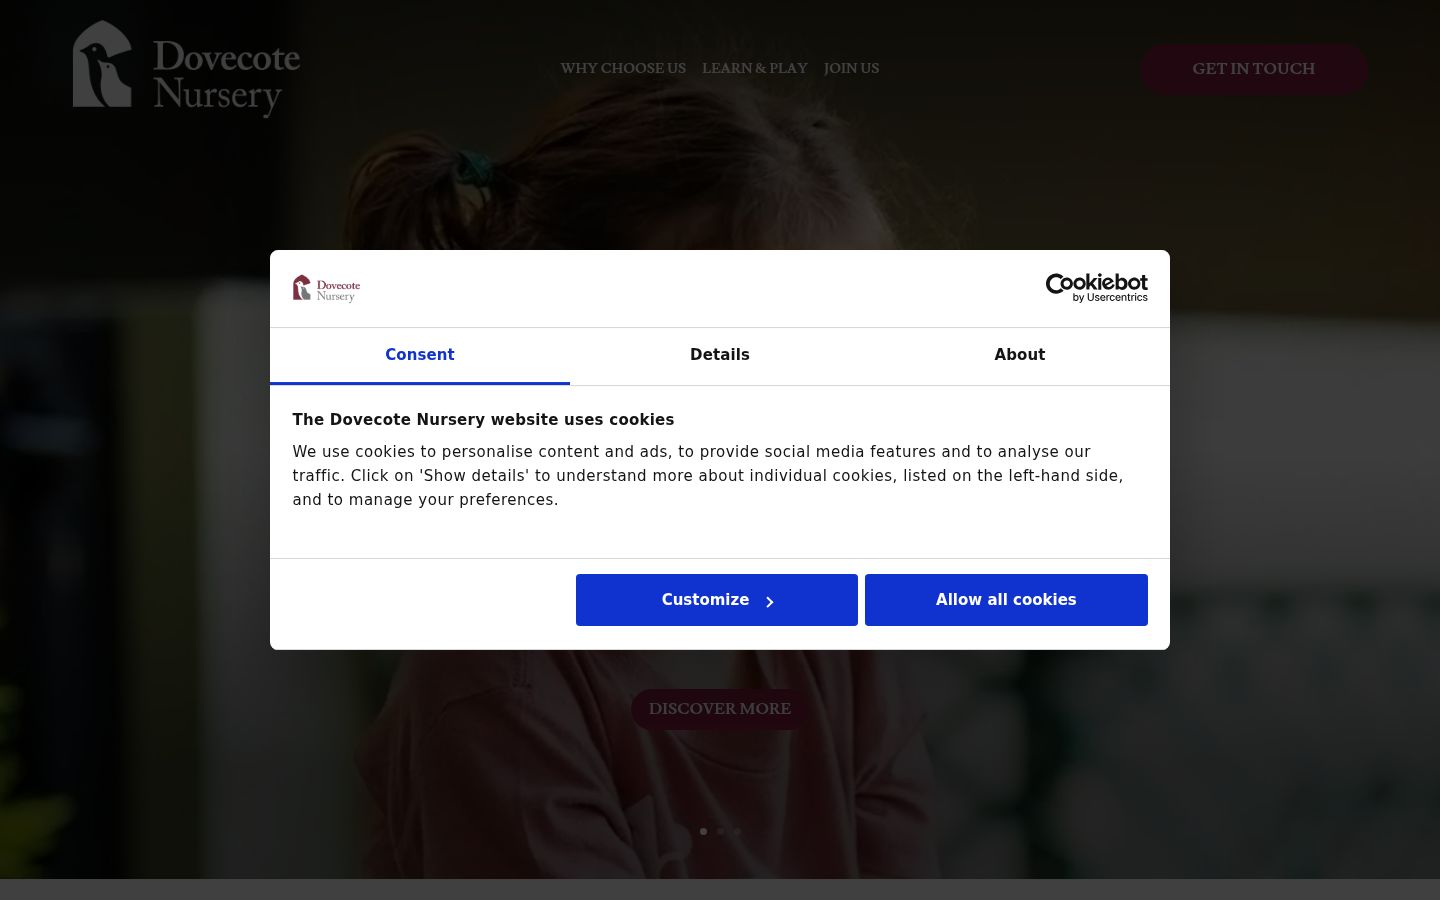Open the About tab
Image resolution: width=1440 pixels, height=900 pixels.
pyautogui.click(x=1019, y=355)
